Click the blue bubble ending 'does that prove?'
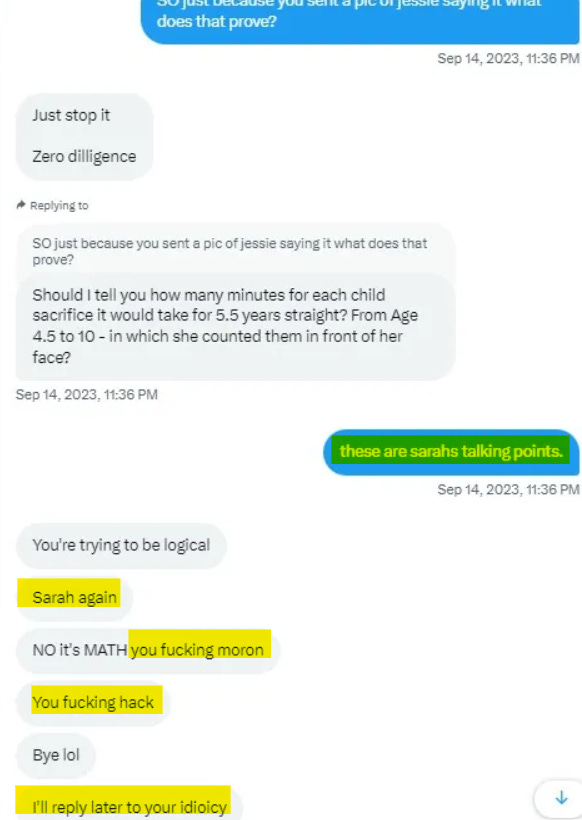This screenshot has width=582, height=820. click(360, 21)
